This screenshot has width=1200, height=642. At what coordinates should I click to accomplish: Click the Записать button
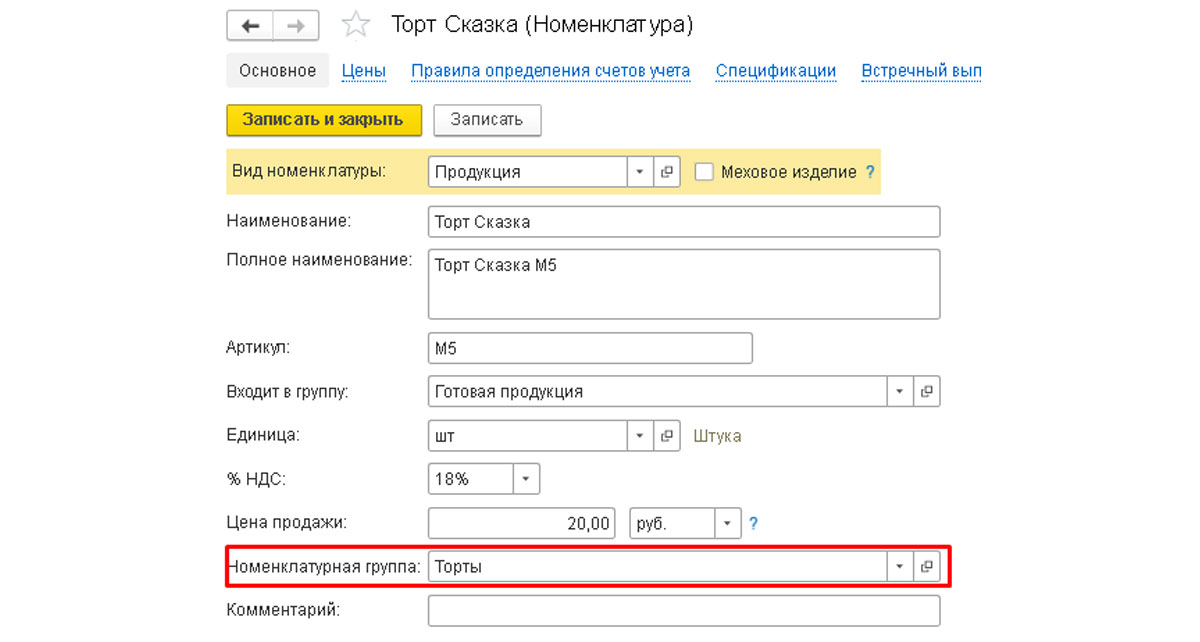click(486, 120)
